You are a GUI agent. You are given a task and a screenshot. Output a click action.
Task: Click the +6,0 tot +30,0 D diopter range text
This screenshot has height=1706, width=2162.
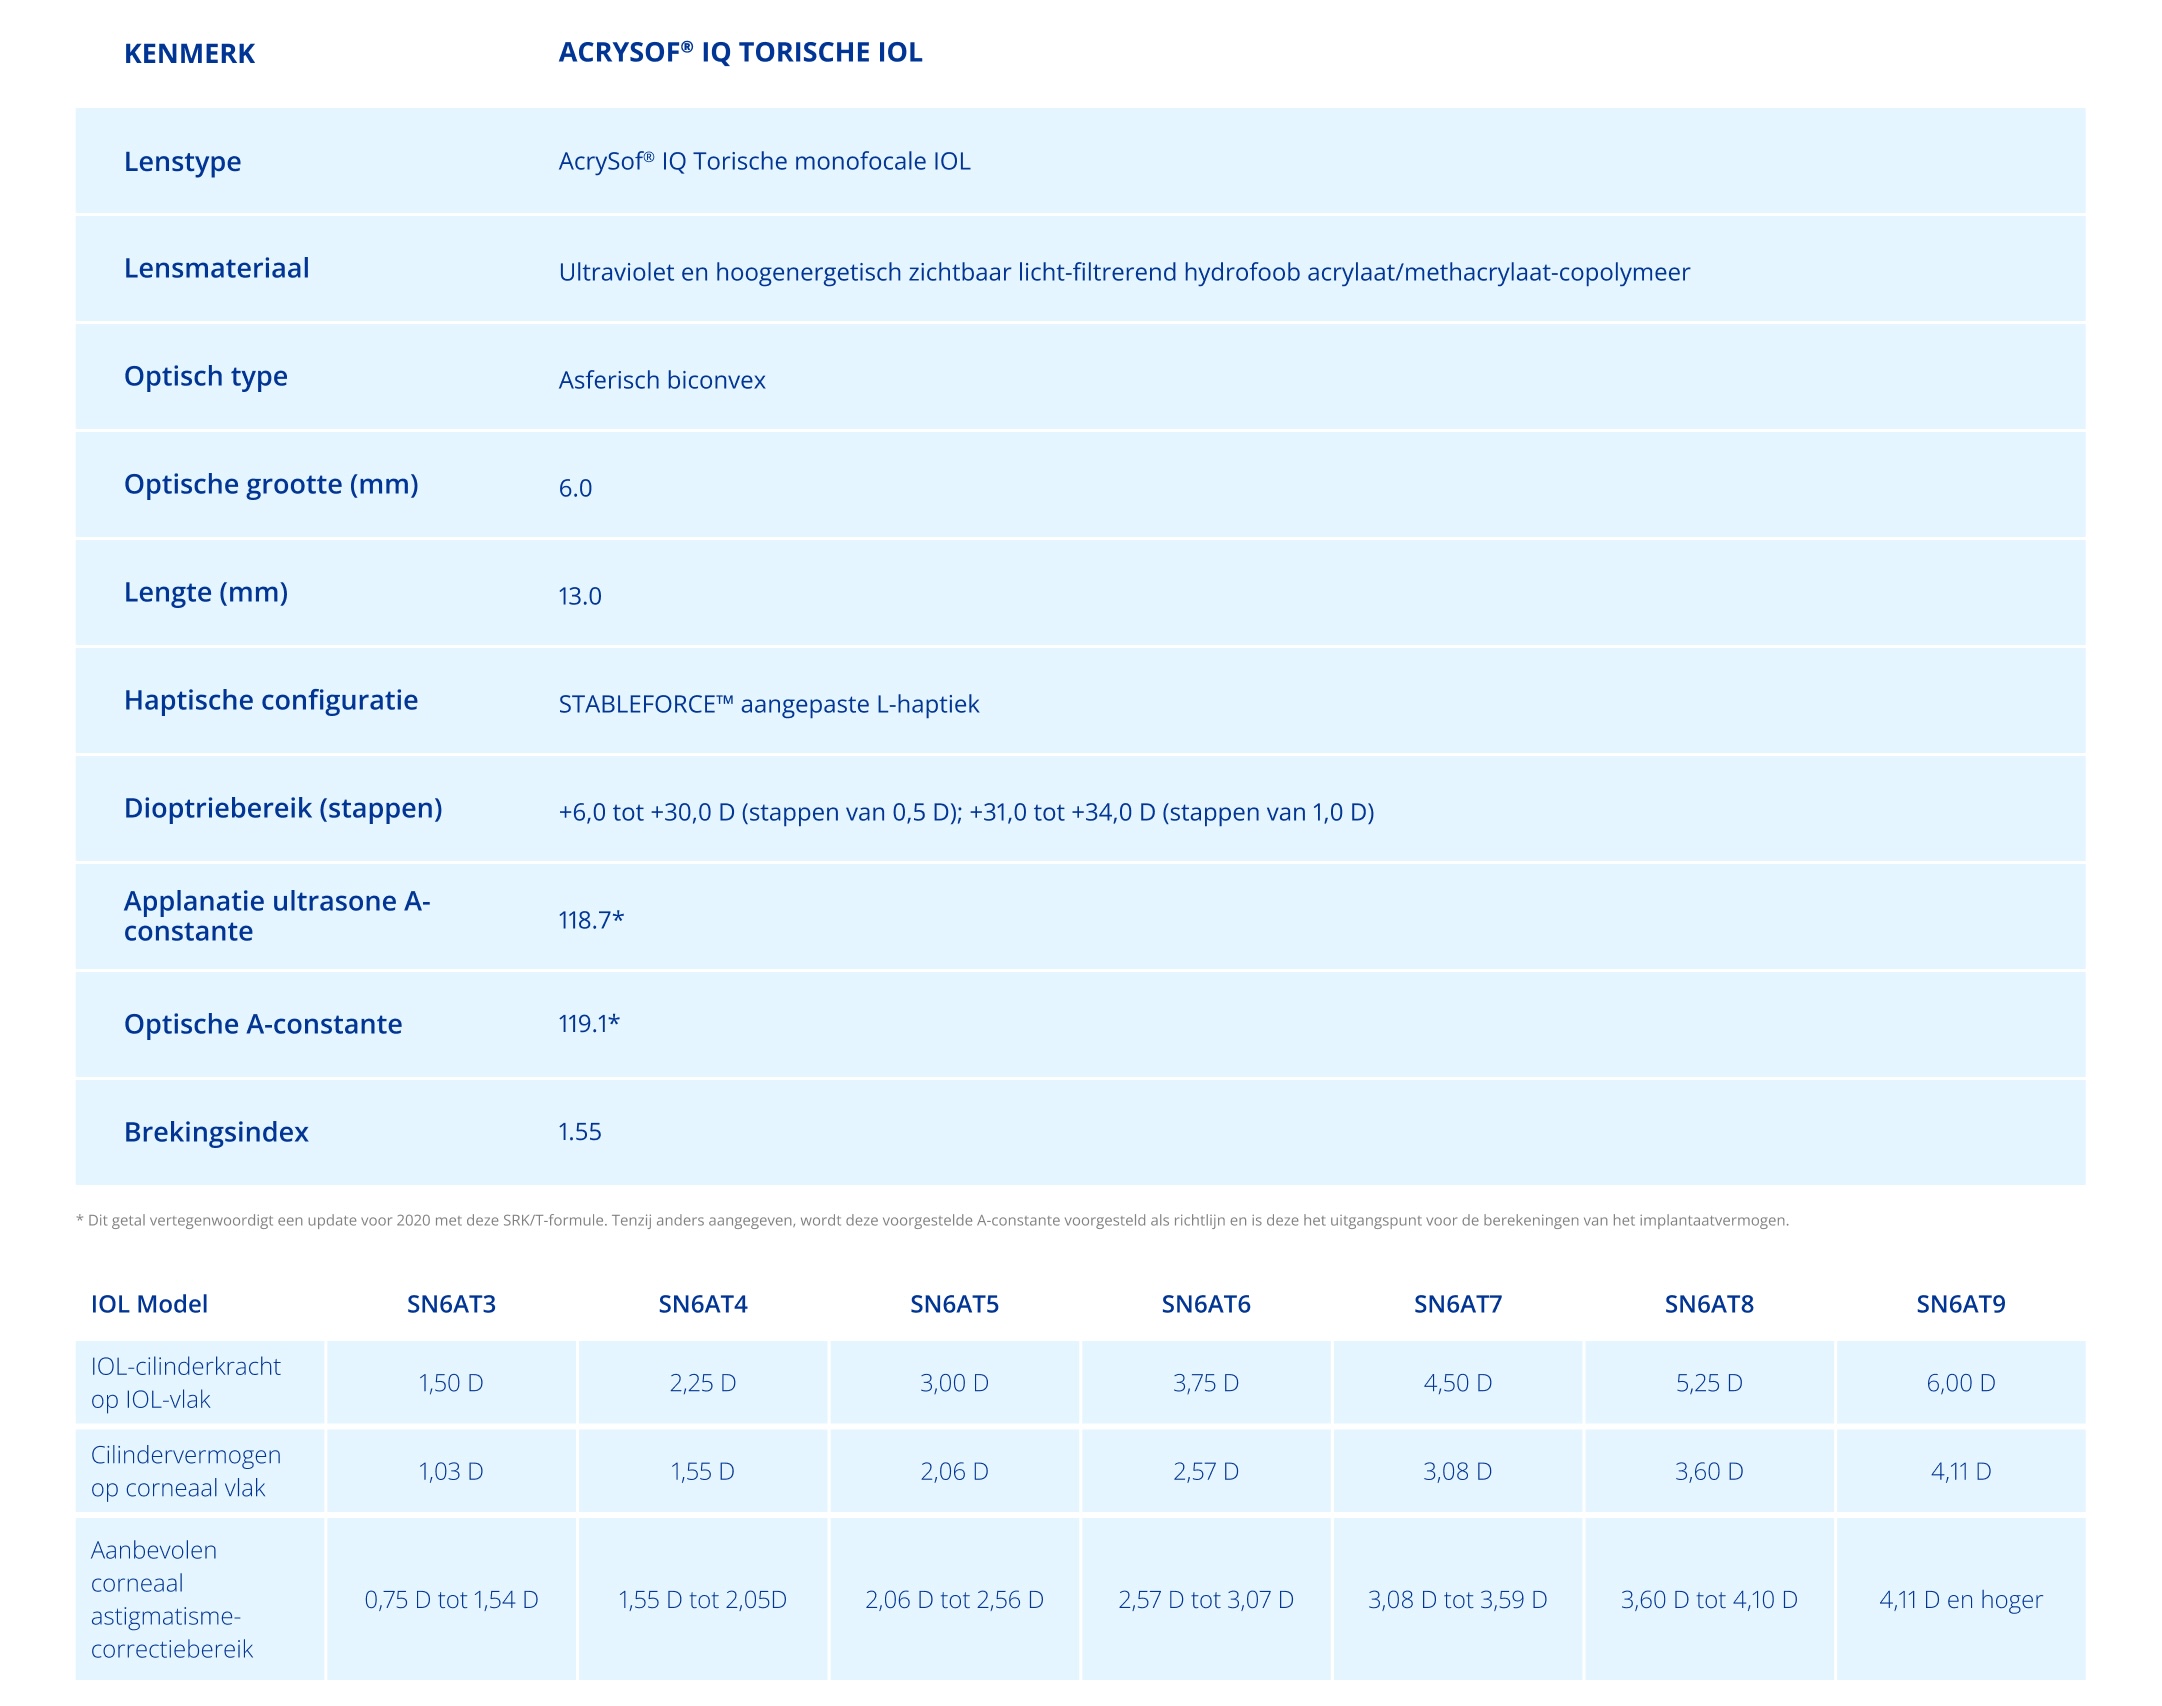pyautogui.click(x=966, y=812)
